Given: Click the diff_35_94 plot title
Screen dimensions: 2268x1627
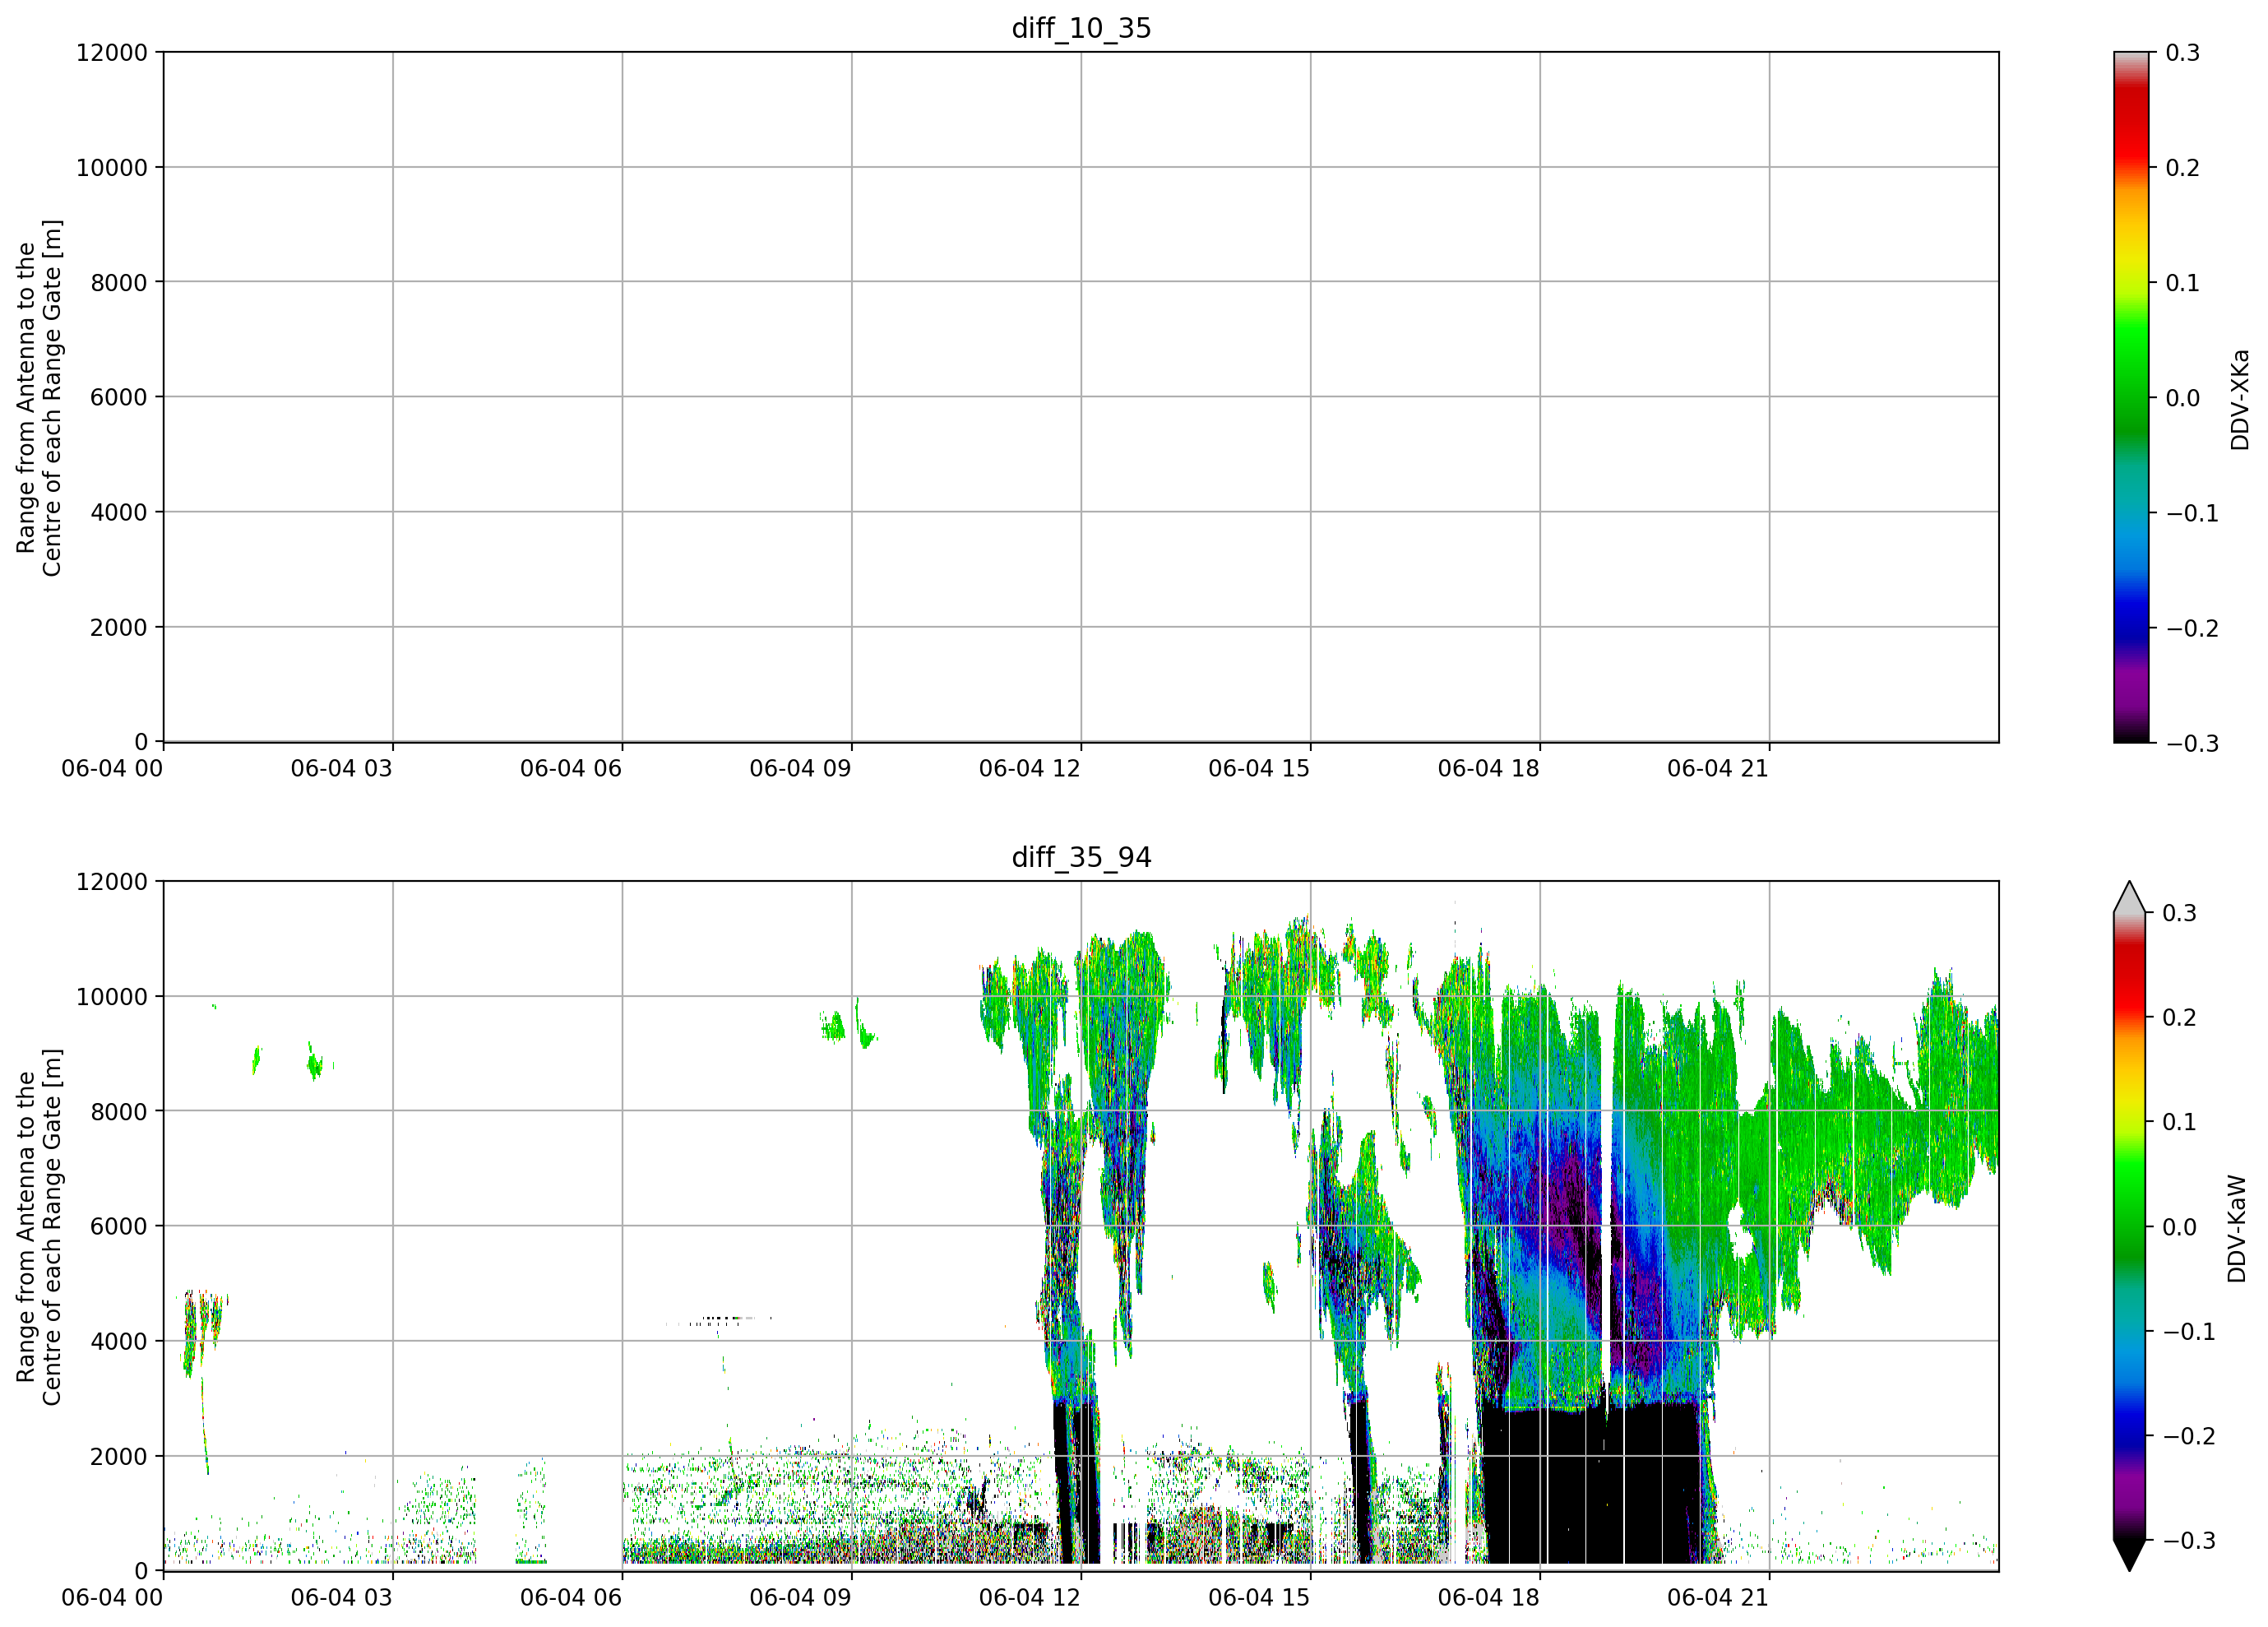Looking at the screenshot, I should coord(1081,857).
